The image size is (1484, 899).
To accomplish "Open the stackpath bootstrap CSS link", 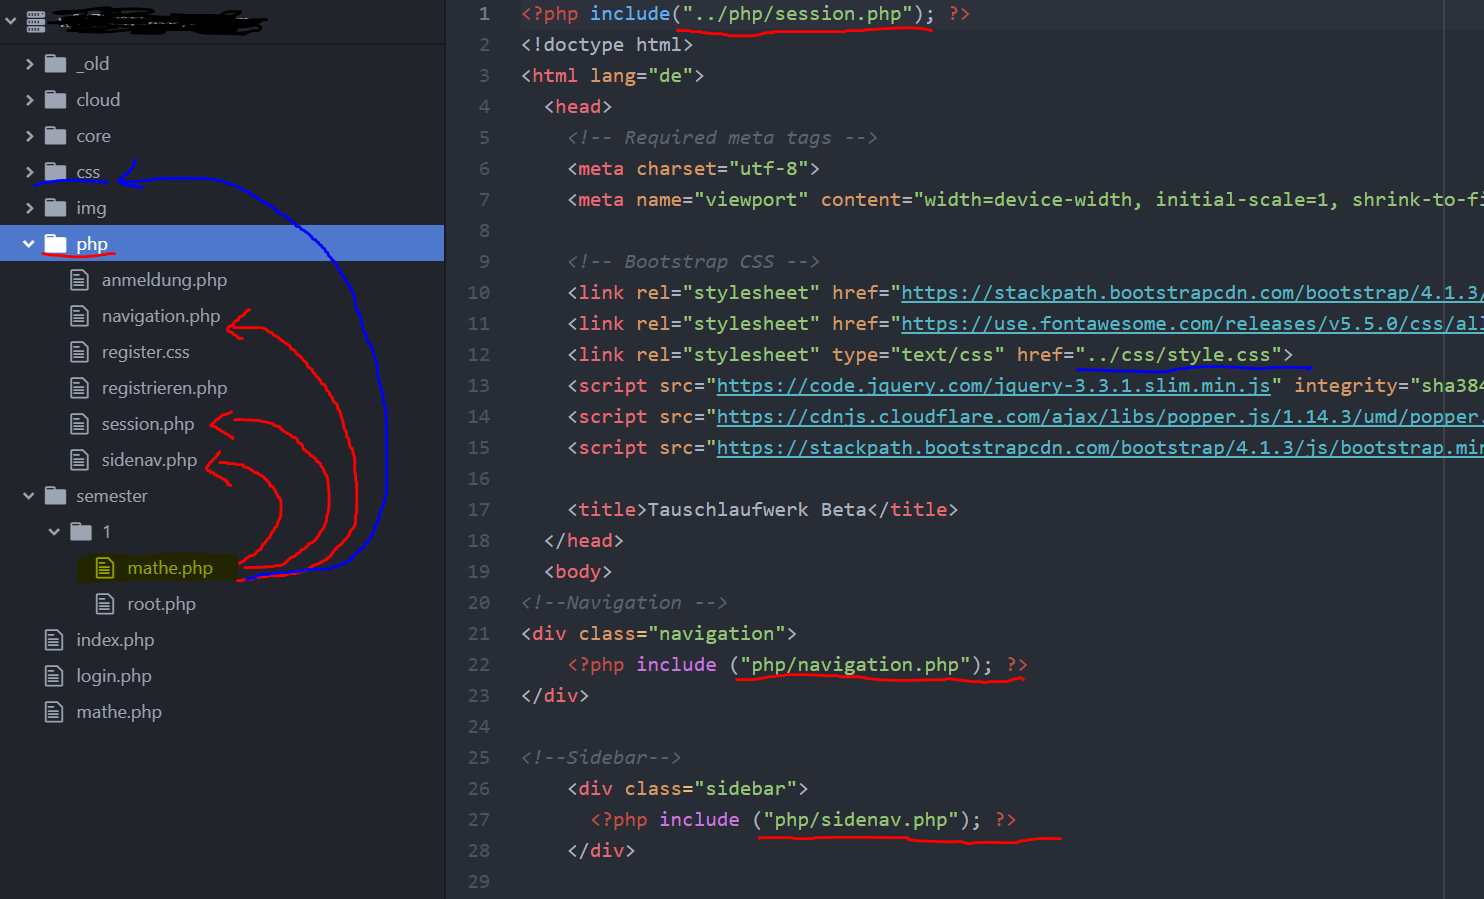I will (1192, 293).
